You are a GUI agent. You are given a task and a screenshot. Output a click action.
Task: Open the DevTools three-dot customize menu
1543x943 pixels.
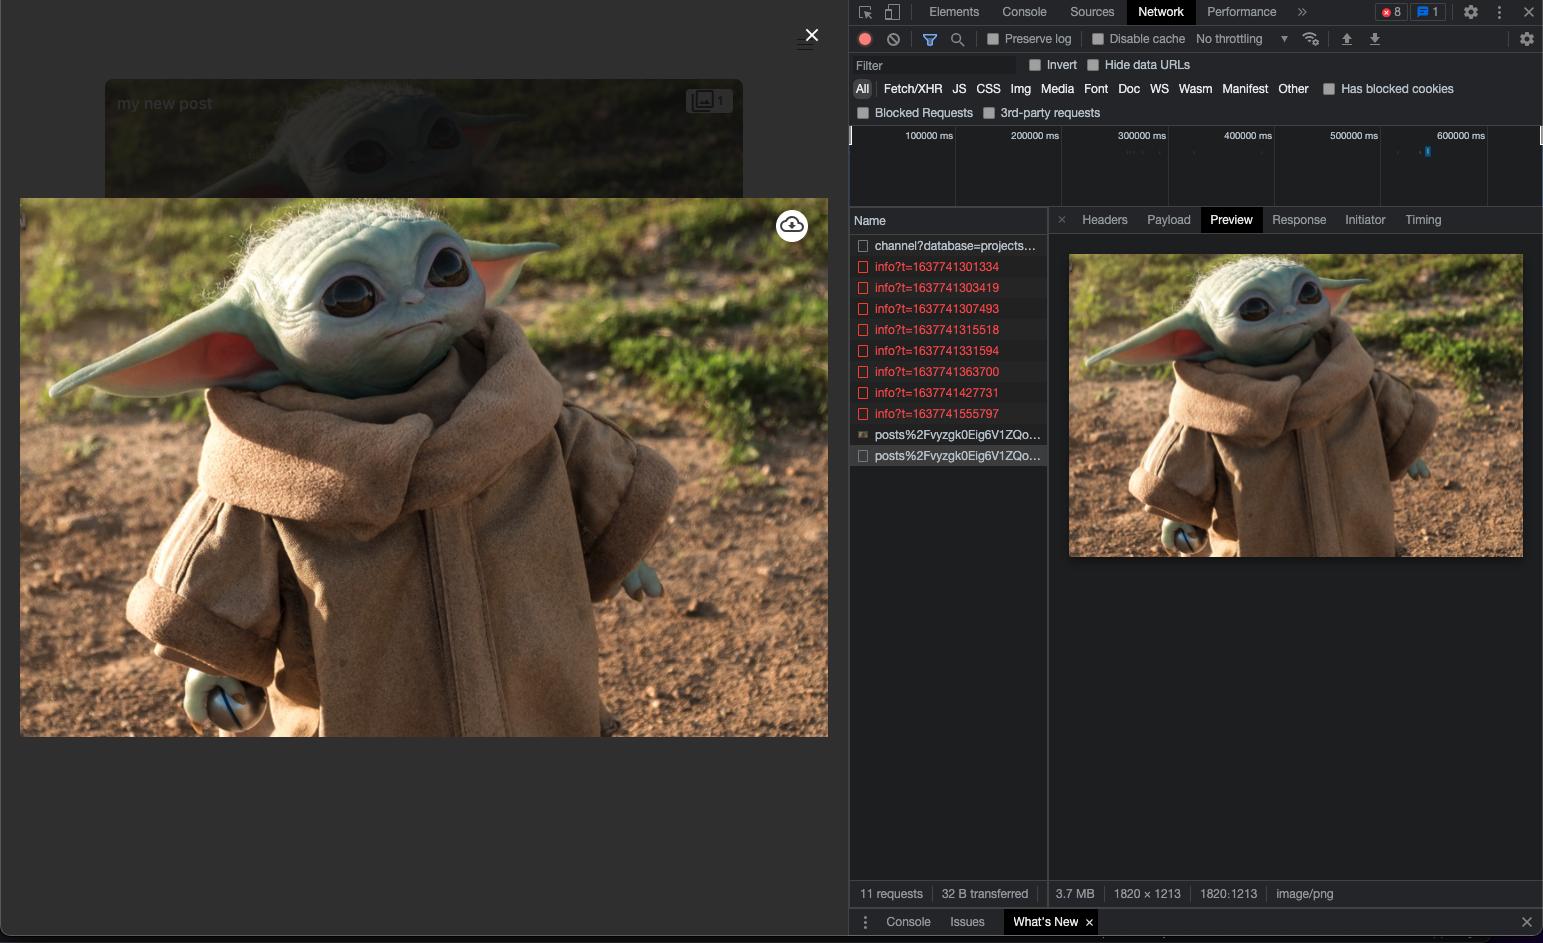1499,12
